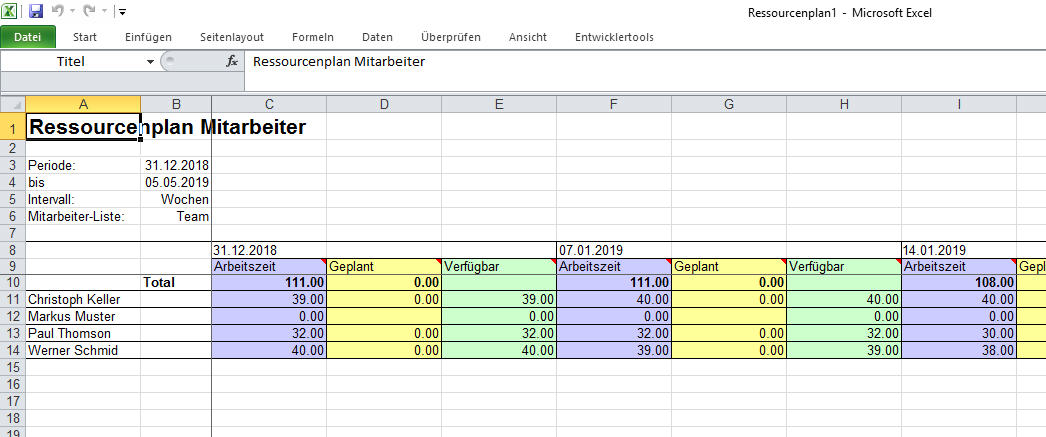The width and height of the screenshot is (1046, 437).
Task: Click Arbeitszeit header in column C
Action: [x=269, y=266]
